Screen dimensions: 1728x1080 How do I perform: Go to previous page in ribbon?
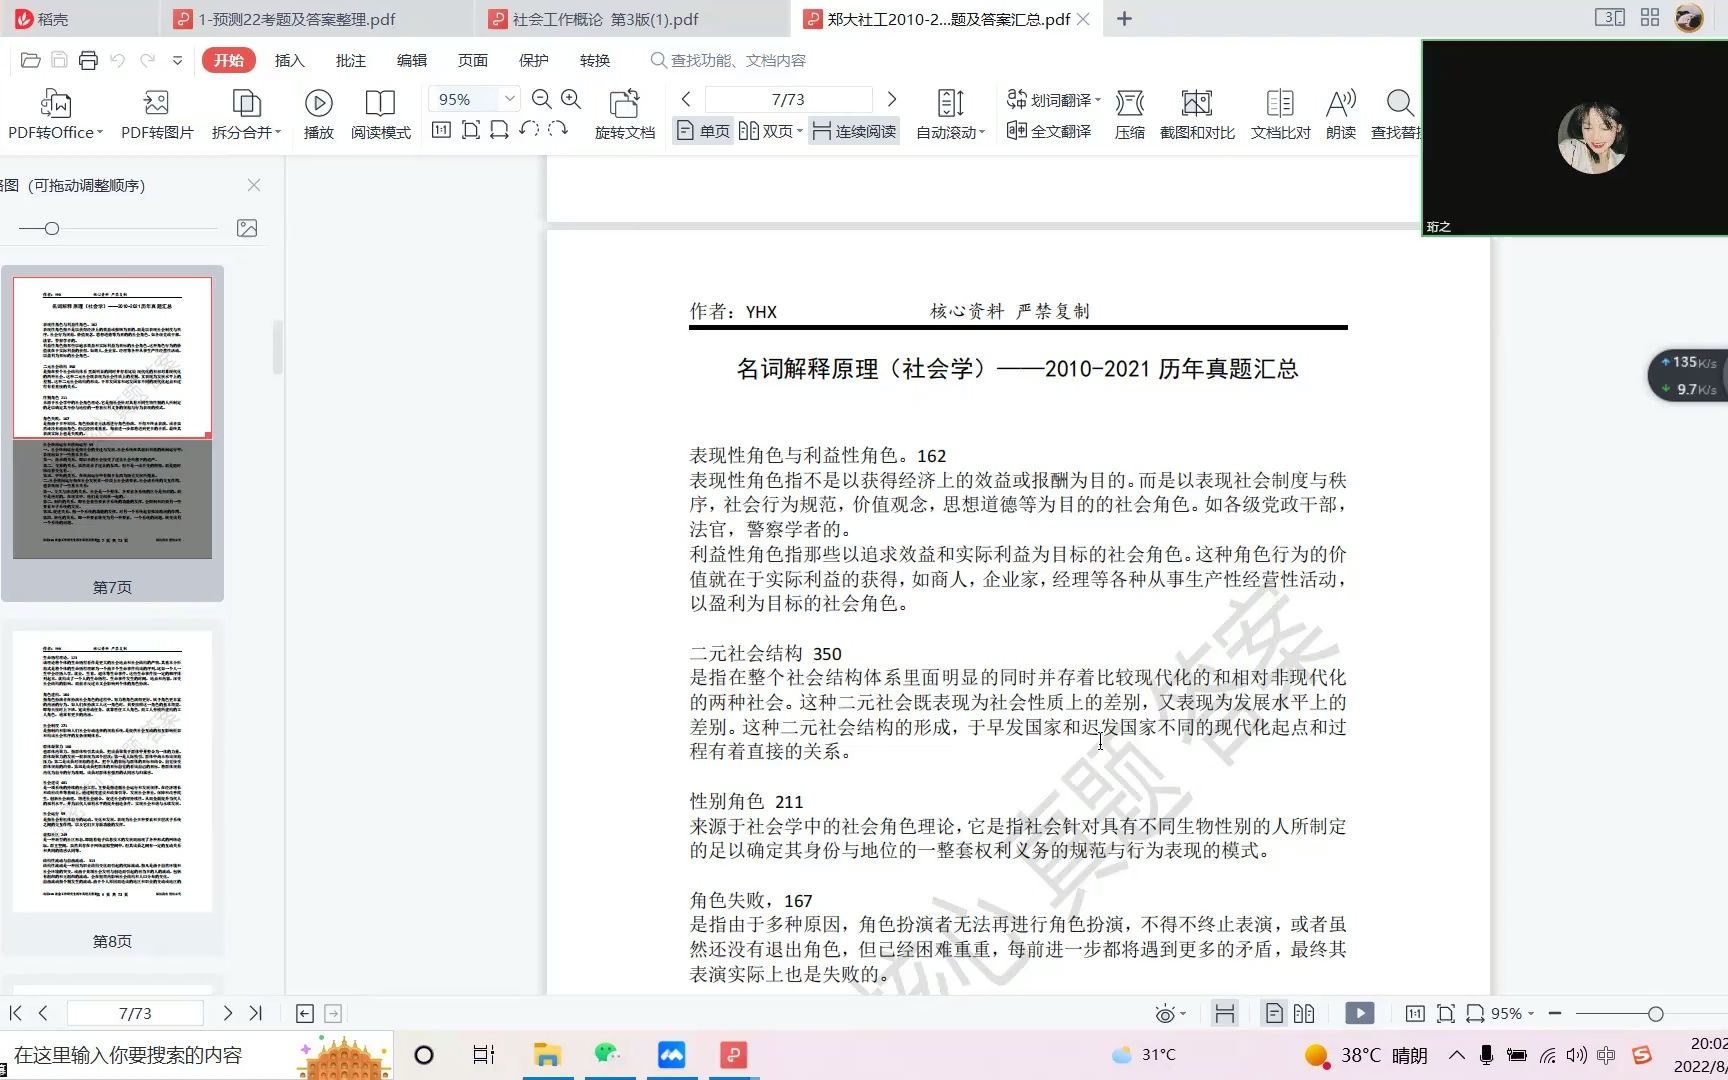click(686, 99)
